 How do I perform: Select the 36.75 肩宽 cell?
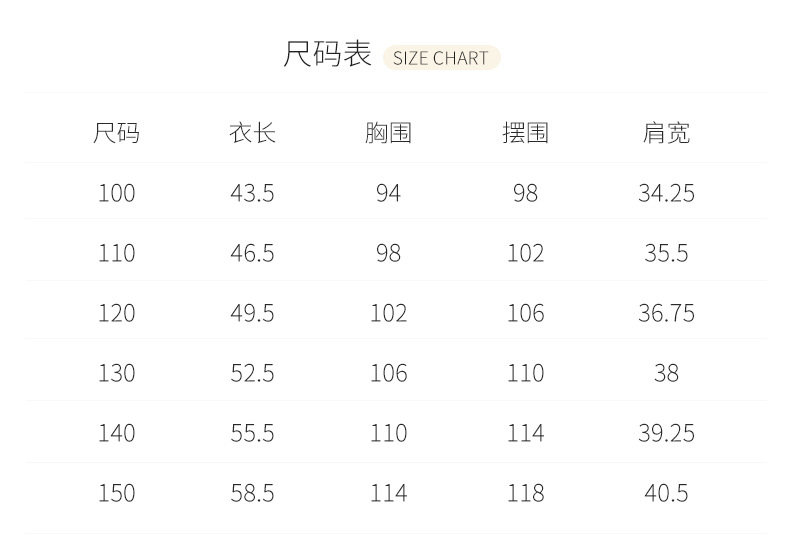coord(666,313)
